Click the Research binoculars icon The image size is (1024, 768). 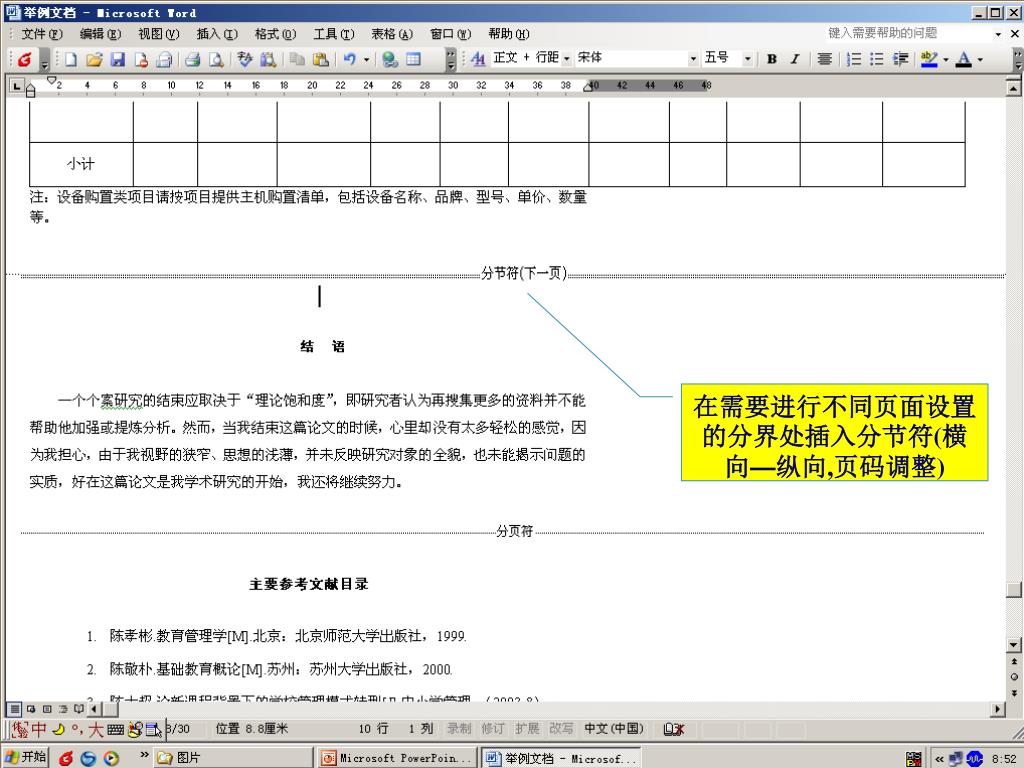(268, 59)
